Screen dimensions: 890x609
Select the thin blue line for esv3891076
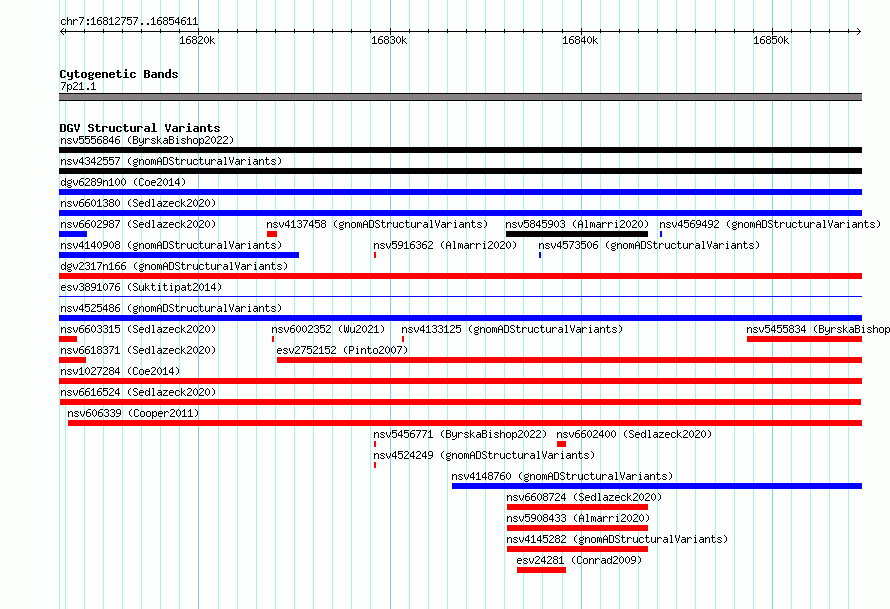[460, 296]
